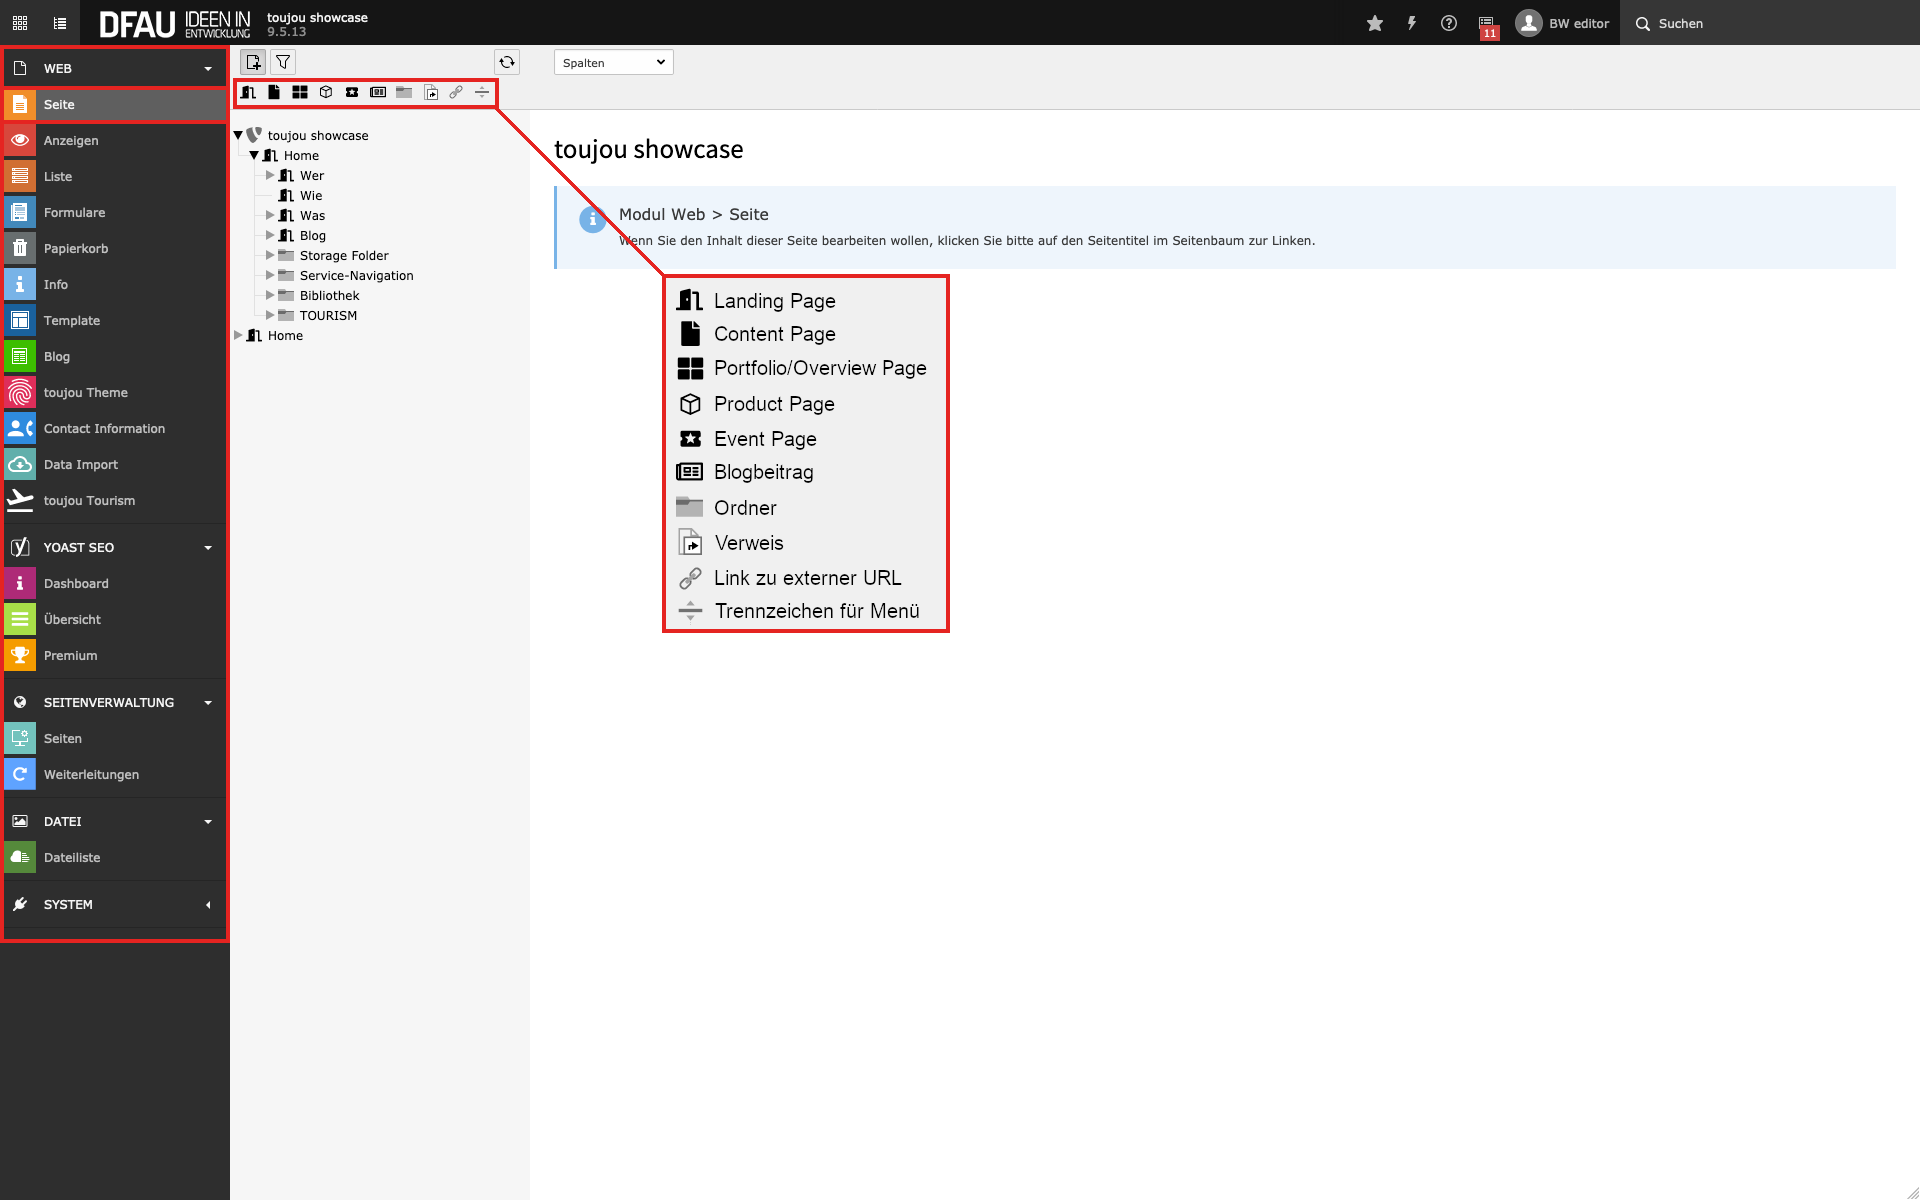Toggle module menu grid icon
The height and width of the screenshot is (1200, 1920).
click(20, 23)
